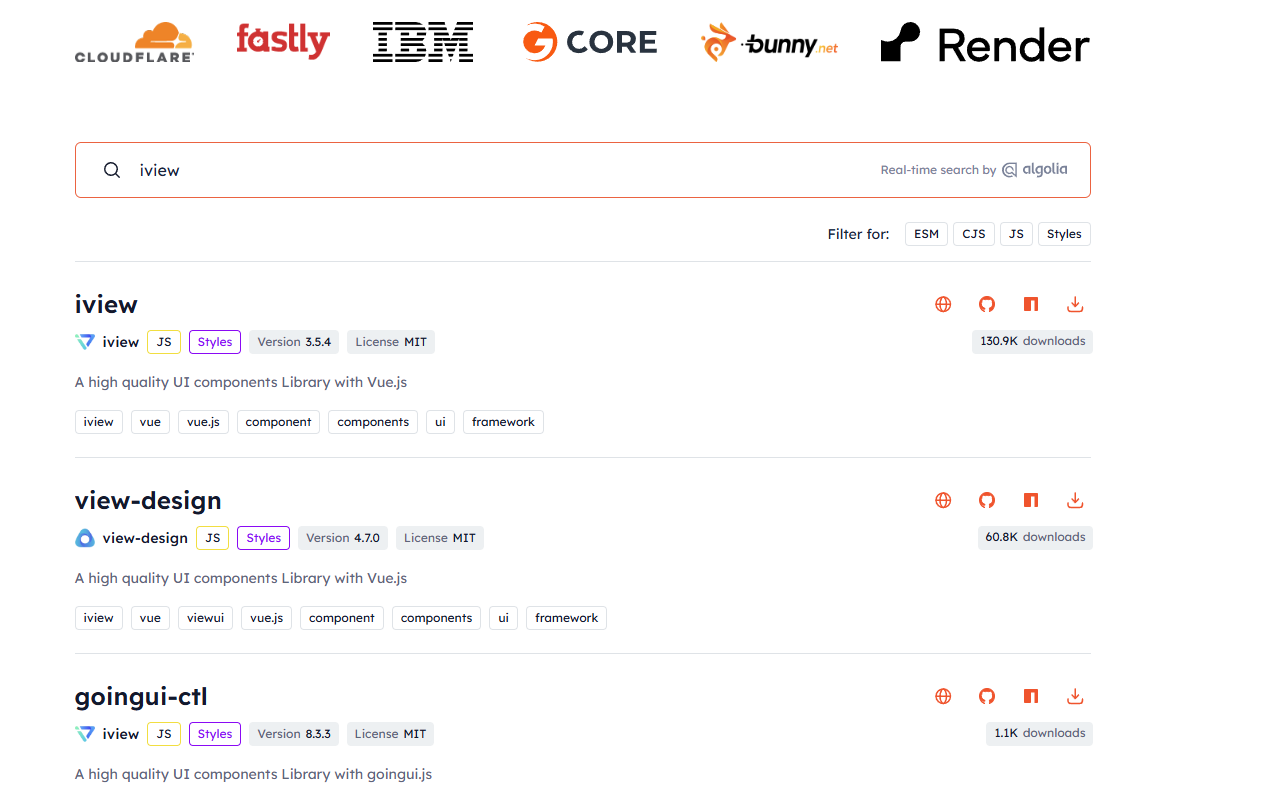This screenshot has width=1285, height=801.
Task: Click the search magnifier icon
Action: tap(112, 170)
